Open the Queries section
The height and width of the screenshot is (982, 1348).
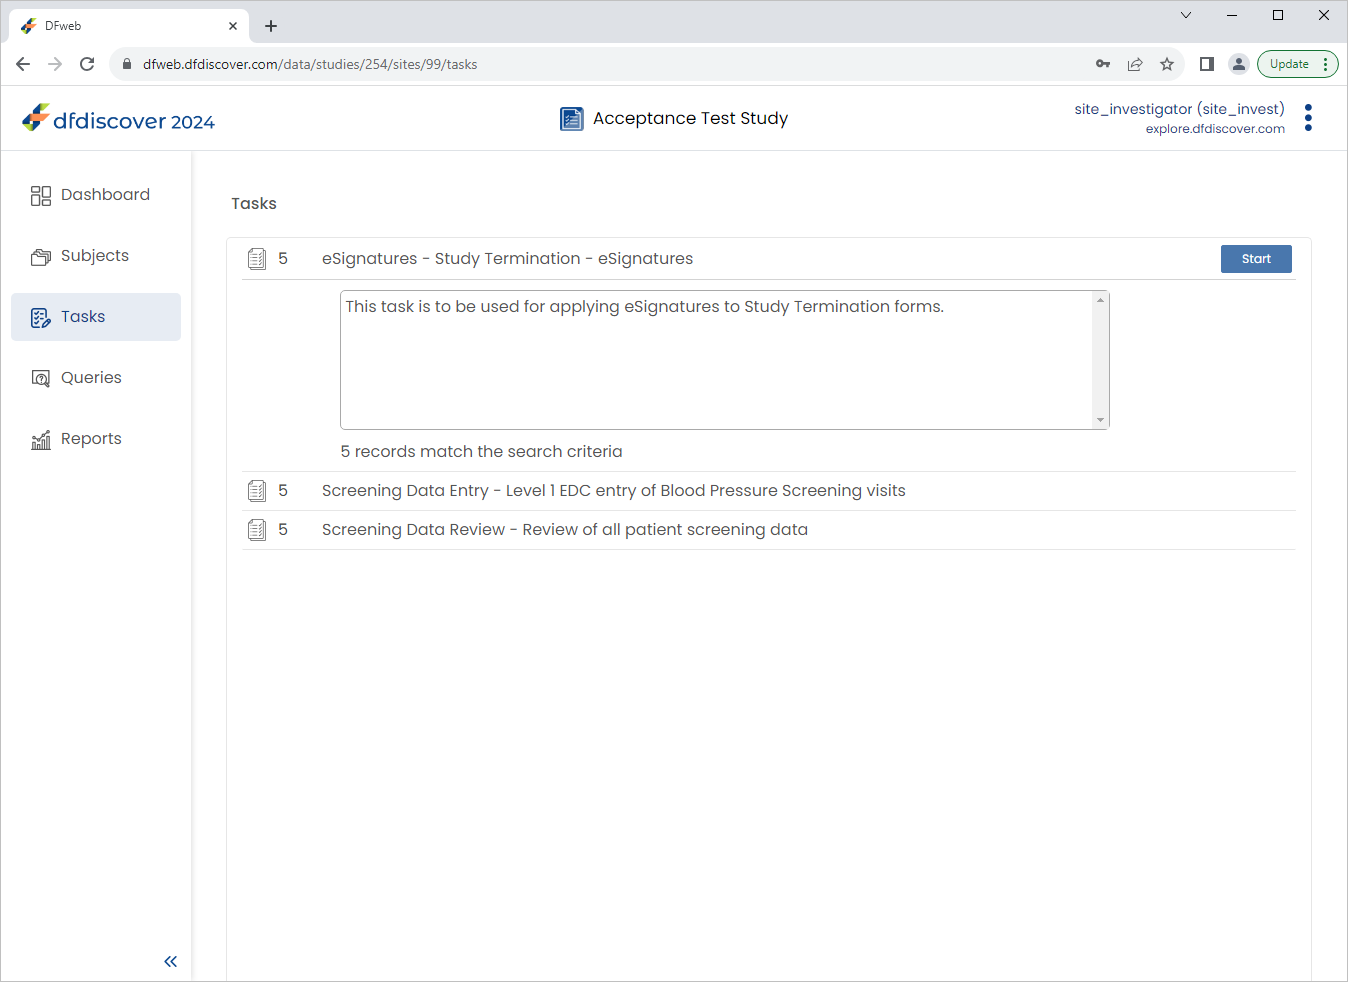pos(96,378)
